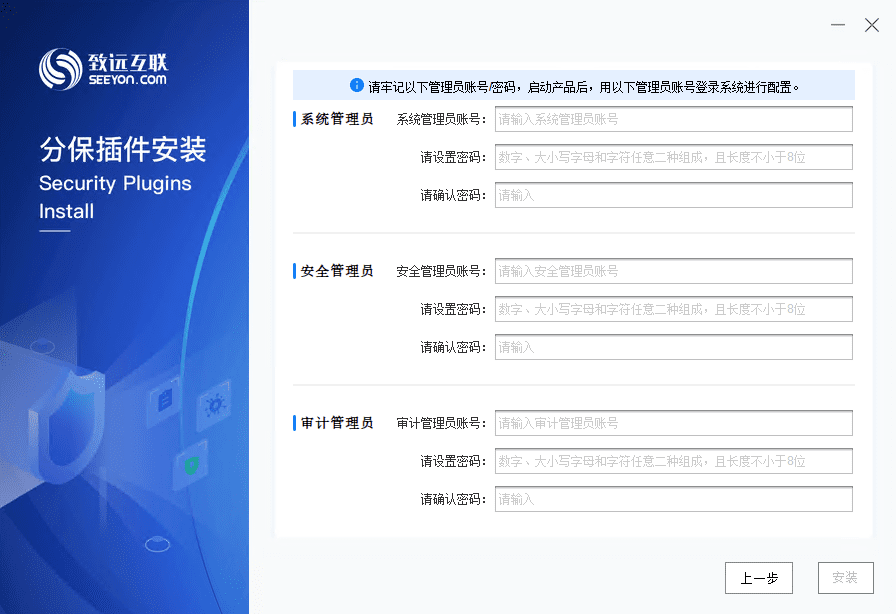The image size is (896, 614).
Task: Click the Security Plugins Install subtitle
Action: click(115, 197)
